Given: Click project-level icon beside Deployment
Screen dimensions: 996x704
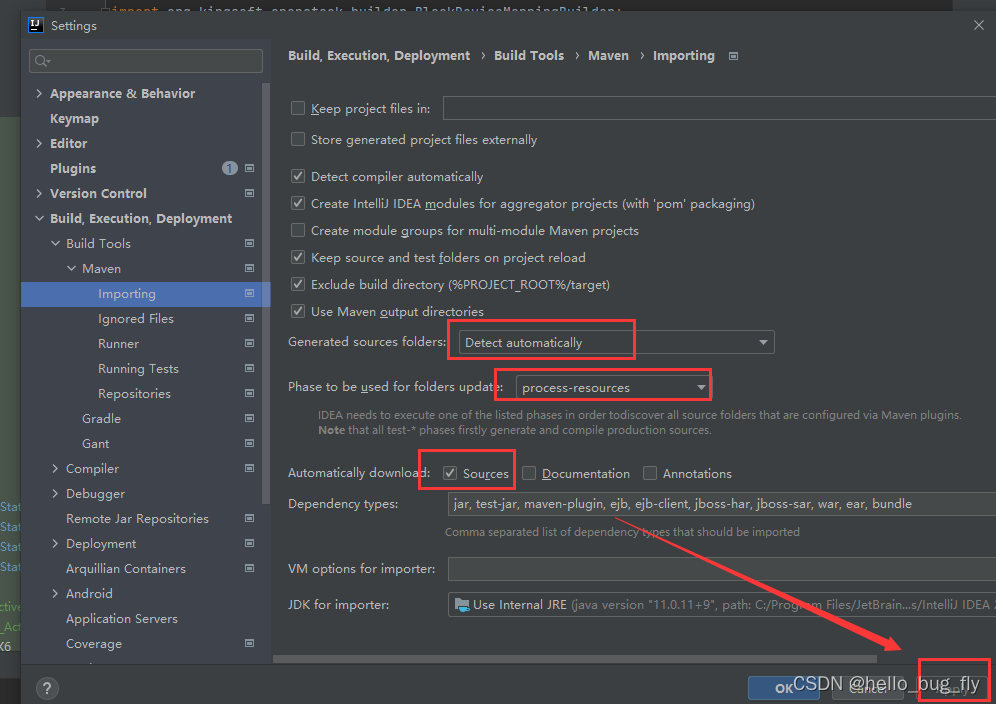Looking at the screenshot, I should click(250, 543).
